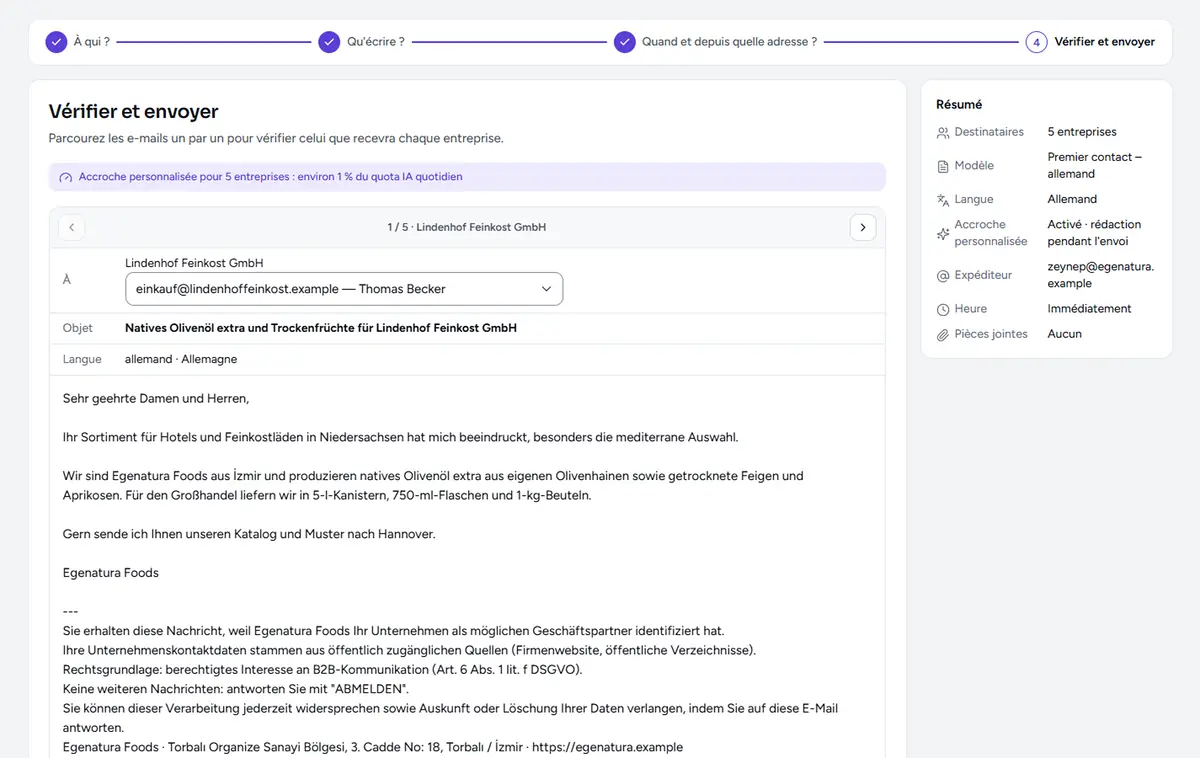This screenshot has width=1200, height=758.
Task: Click the Allemand language value in Résumé
Action: pos(1072,199)
